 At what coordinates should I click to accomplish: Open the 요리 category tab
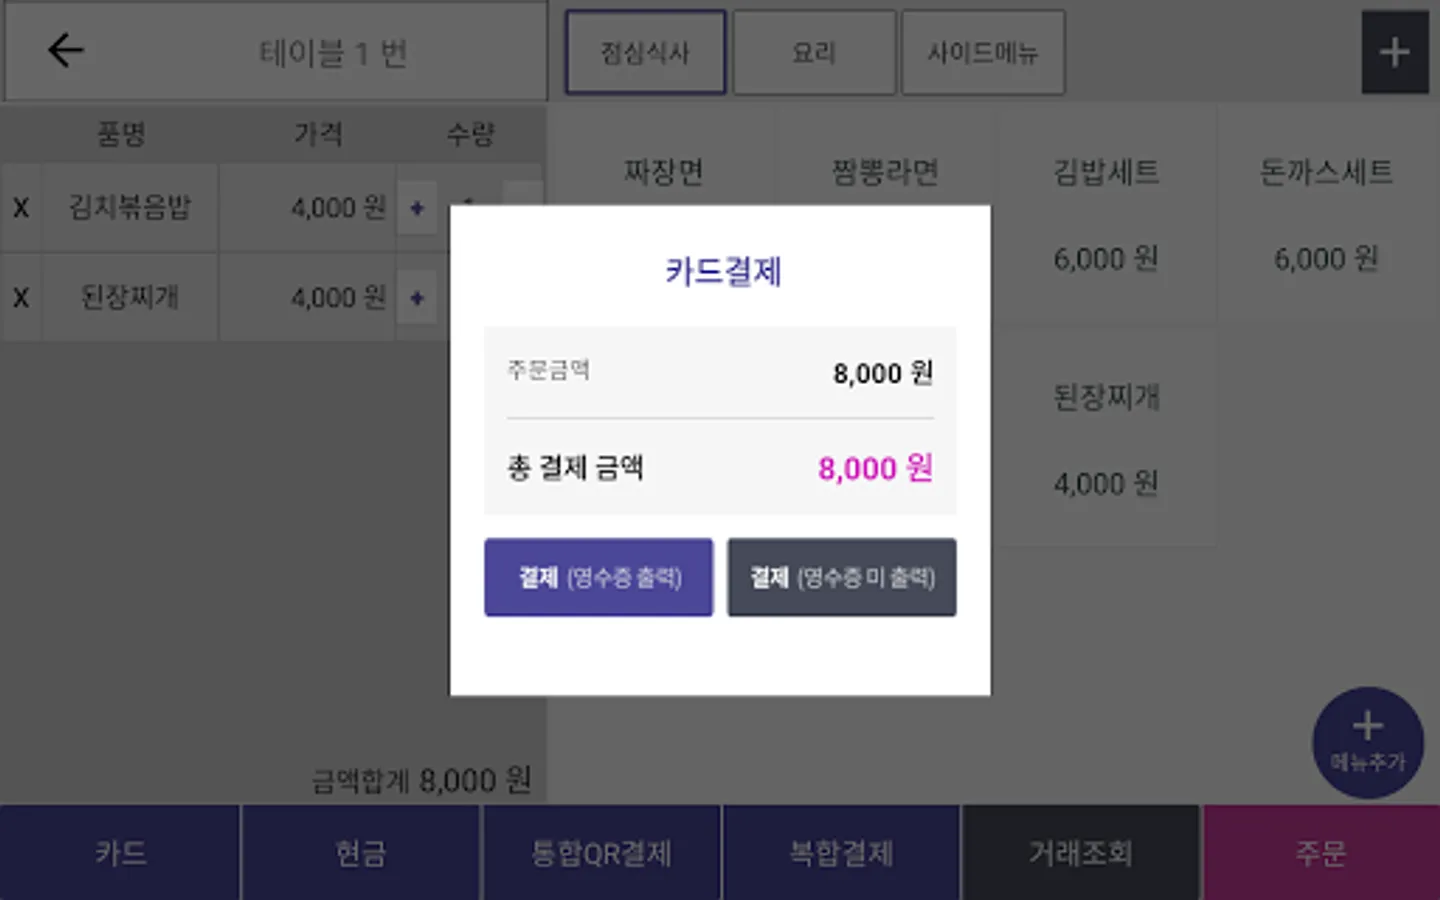(814, 53)
